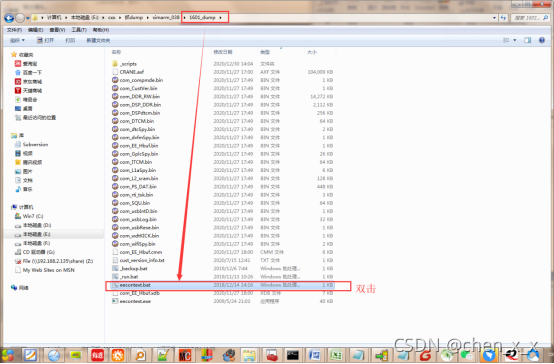The height and width of the screenshot is (364, 554).
Task: Select CD 驱动器 (G:) in sidebar
Action: point(39,252)
